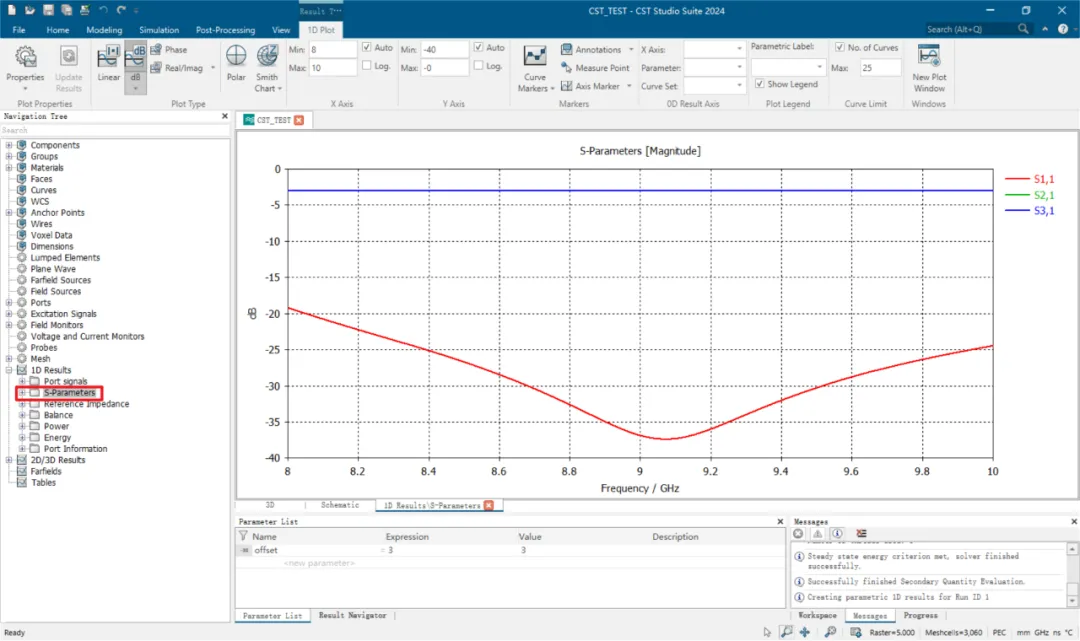Collapse the 1D Results tree node
Screen dimensions: 1080x641
point(9,370)
